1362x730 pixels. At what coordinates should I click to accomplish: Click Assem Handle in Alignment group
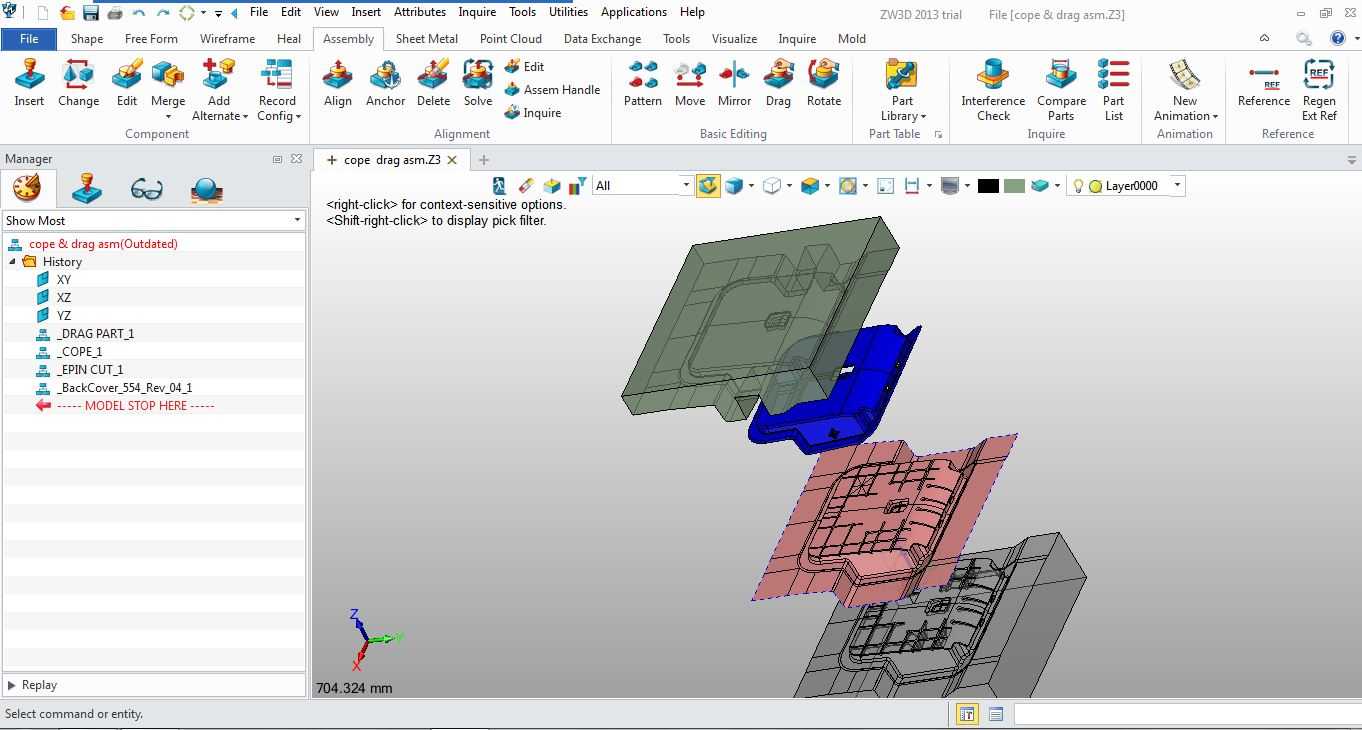click(x=552, y=89)
